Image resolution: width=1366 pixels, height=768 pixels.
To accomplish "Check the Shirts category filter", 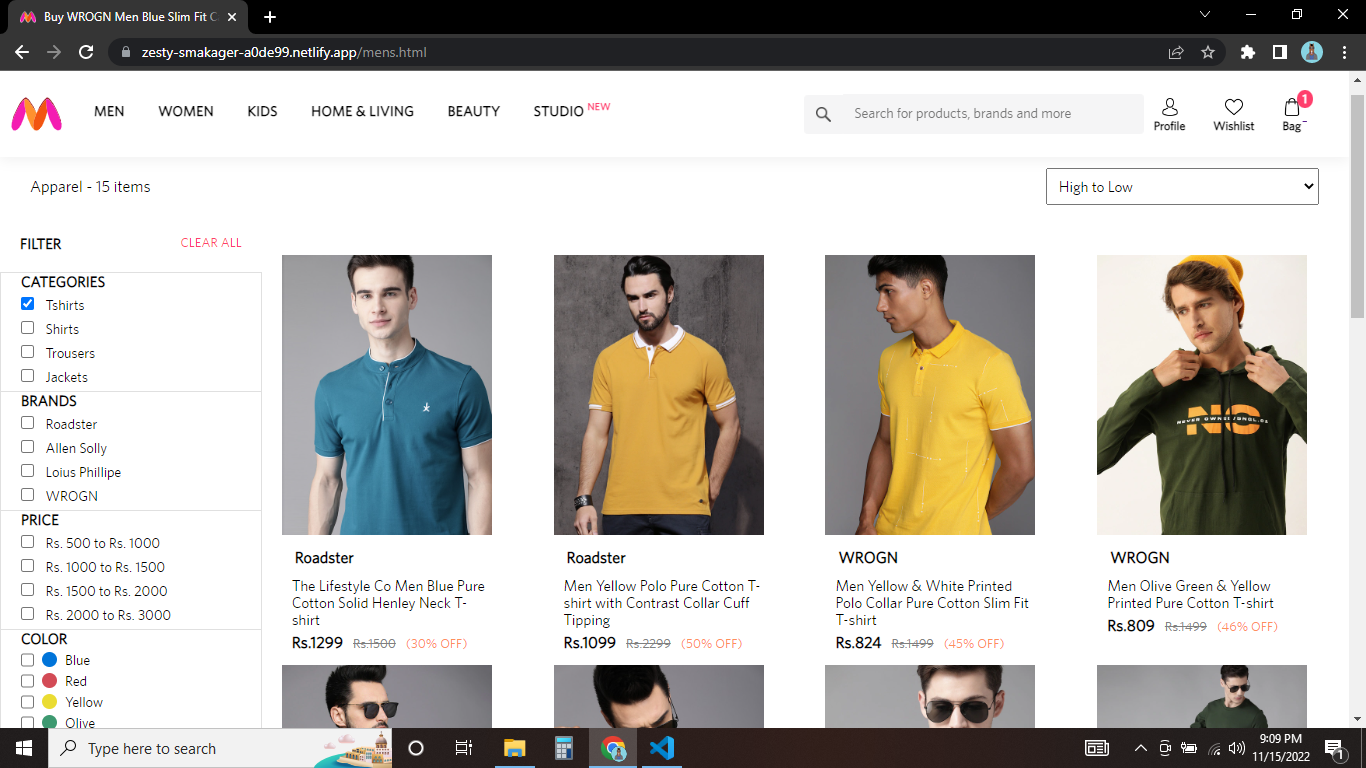I will (x=28, y=328).
